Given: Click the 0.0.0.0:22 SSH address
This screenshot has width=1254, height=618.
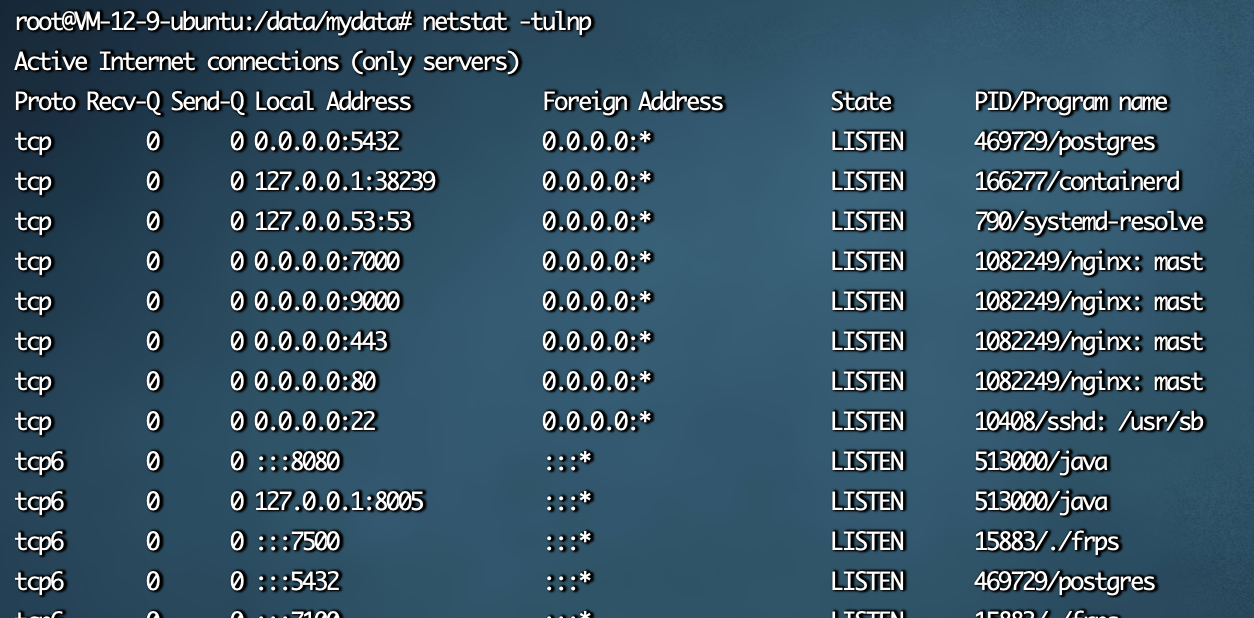Looking at the screenshot, I should coord(314,421).
